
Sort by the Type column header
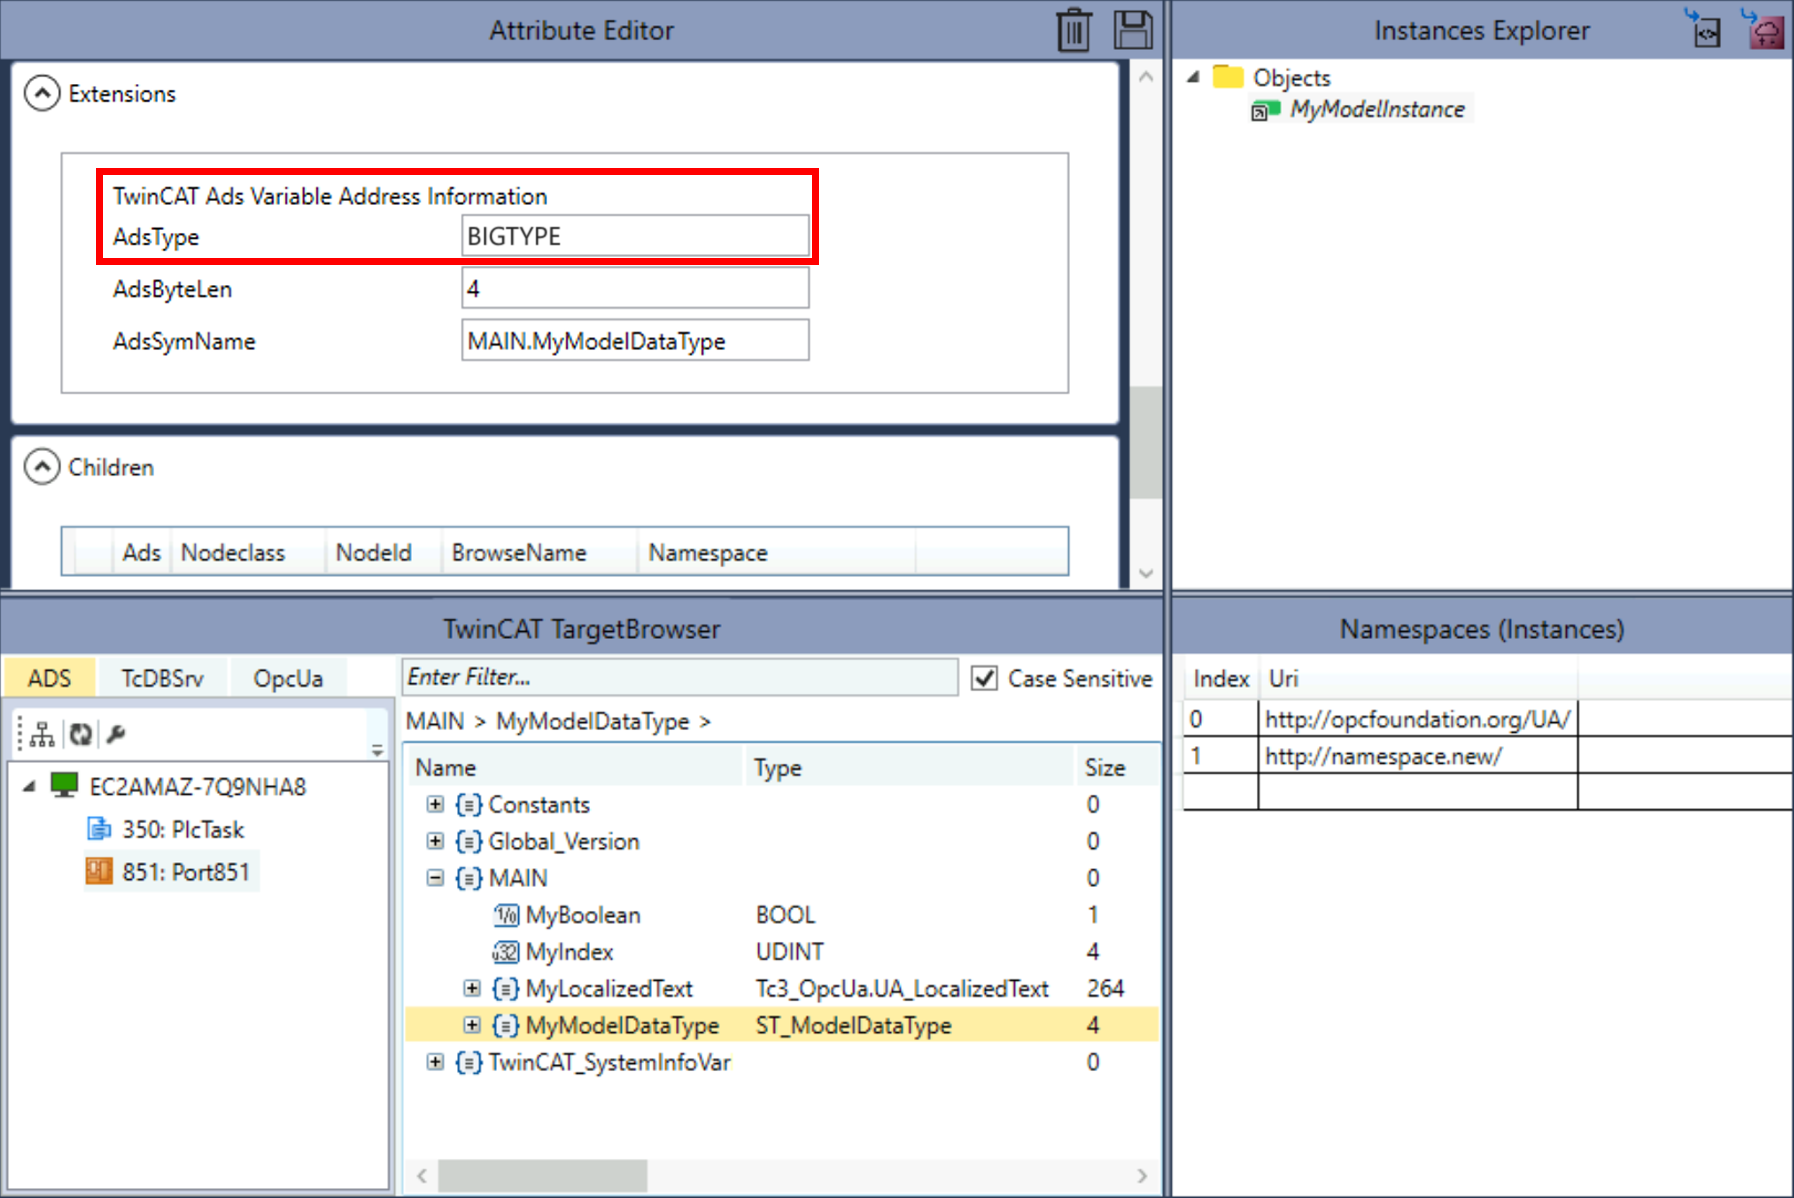pyautogui.click(x=910, y=767)
